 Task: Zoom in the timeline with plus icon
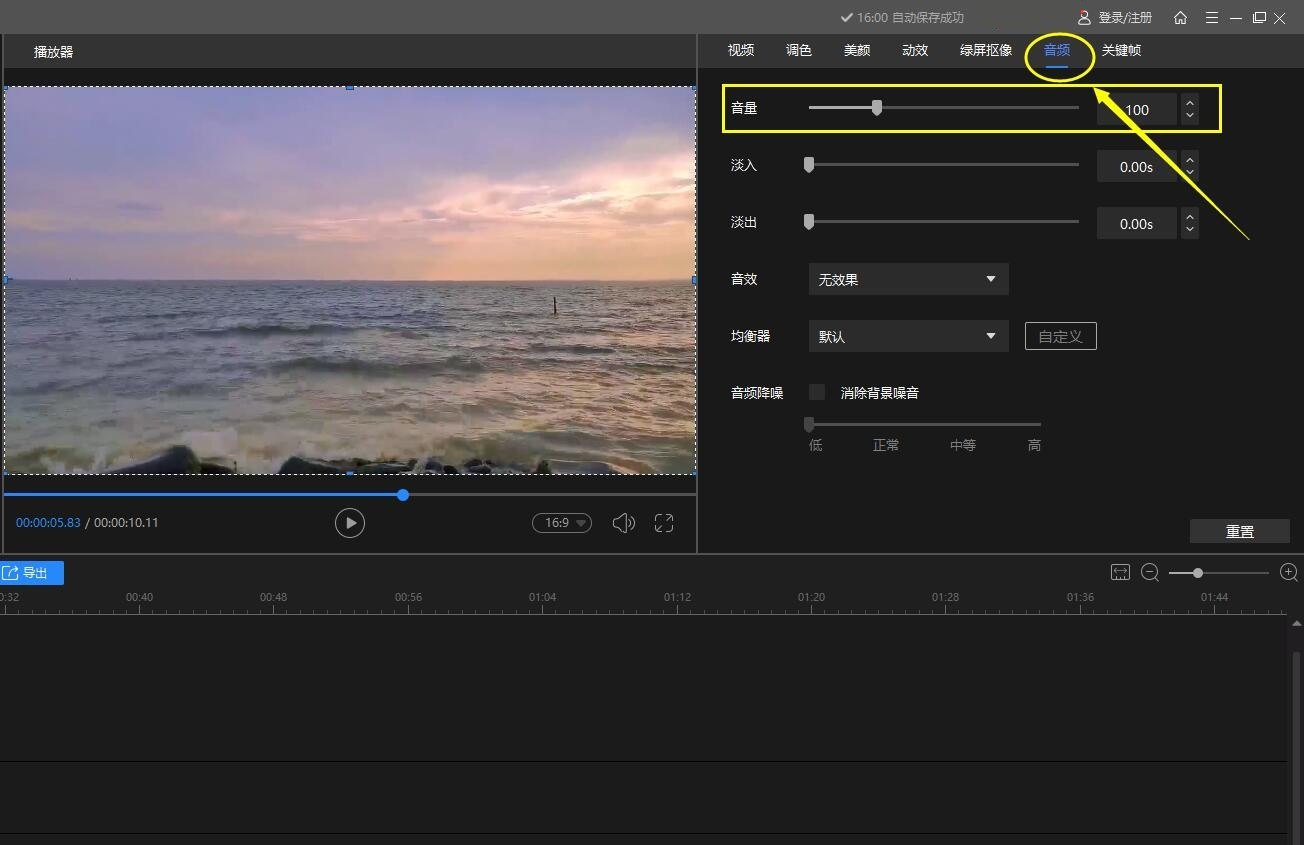point(1289,572)
